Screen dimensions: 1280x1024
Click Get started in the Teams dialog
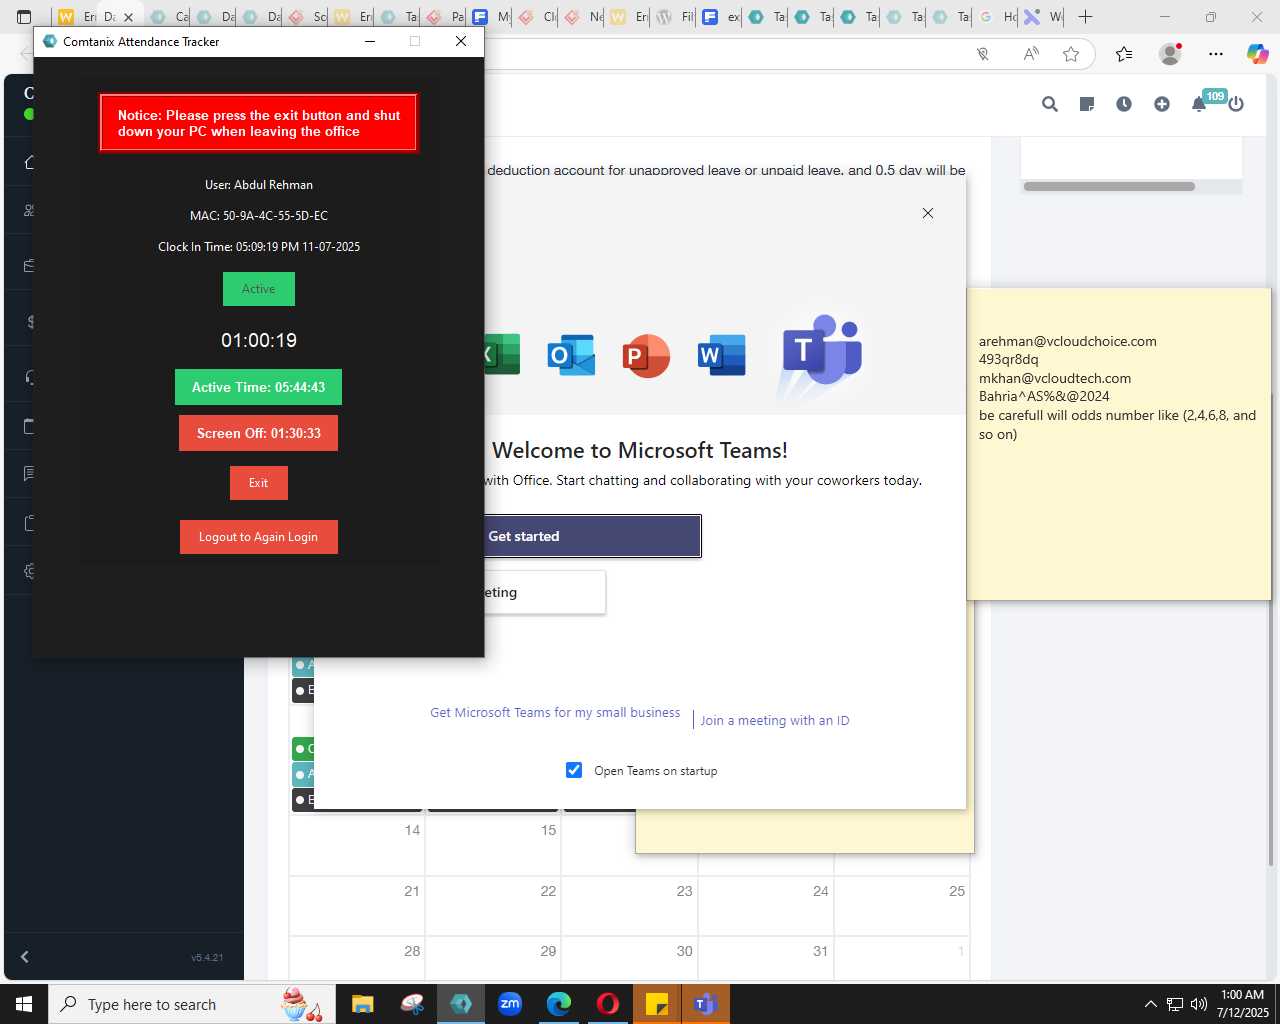point(592,536)
